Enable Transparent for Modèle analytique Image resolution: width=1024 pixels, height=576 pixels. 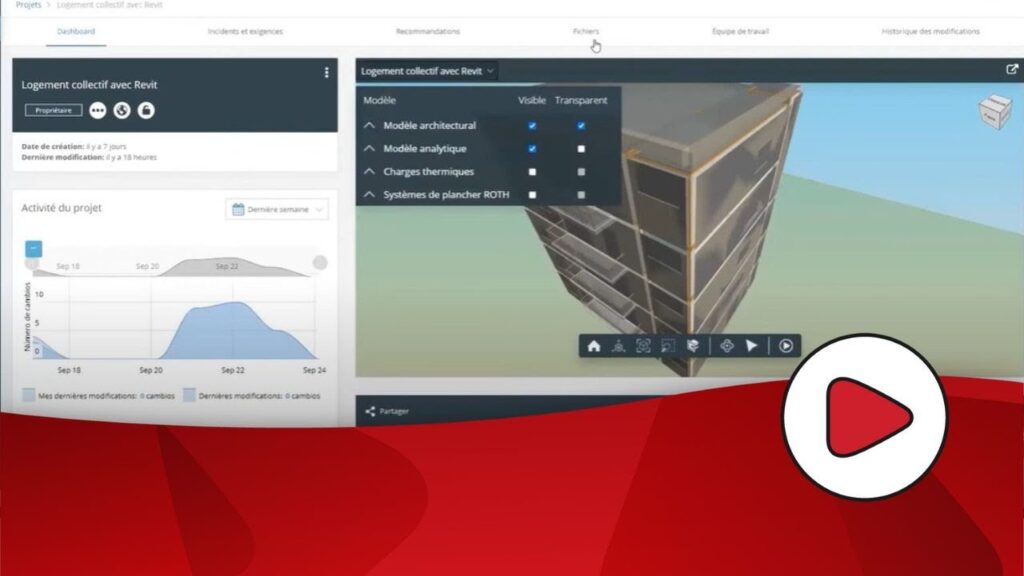click(x=581, y=149)
